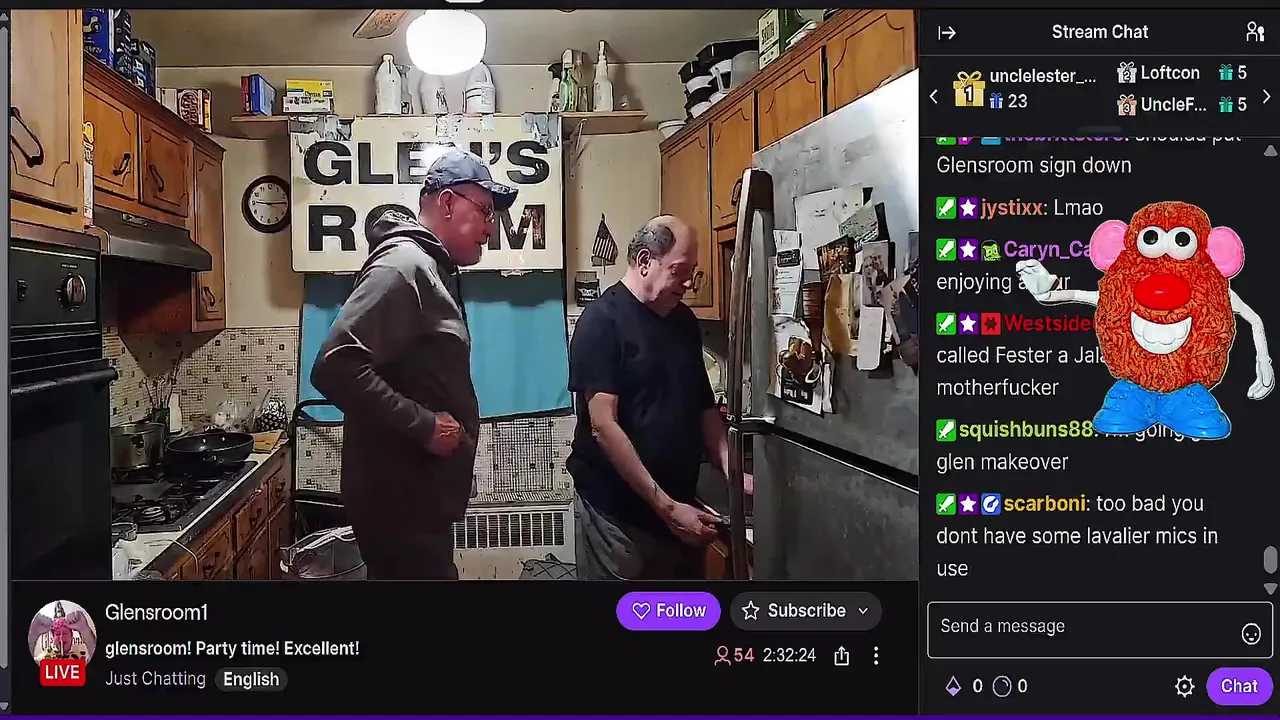
Task: Click the chat scrollbar thumb
Action: point(1270,560)
